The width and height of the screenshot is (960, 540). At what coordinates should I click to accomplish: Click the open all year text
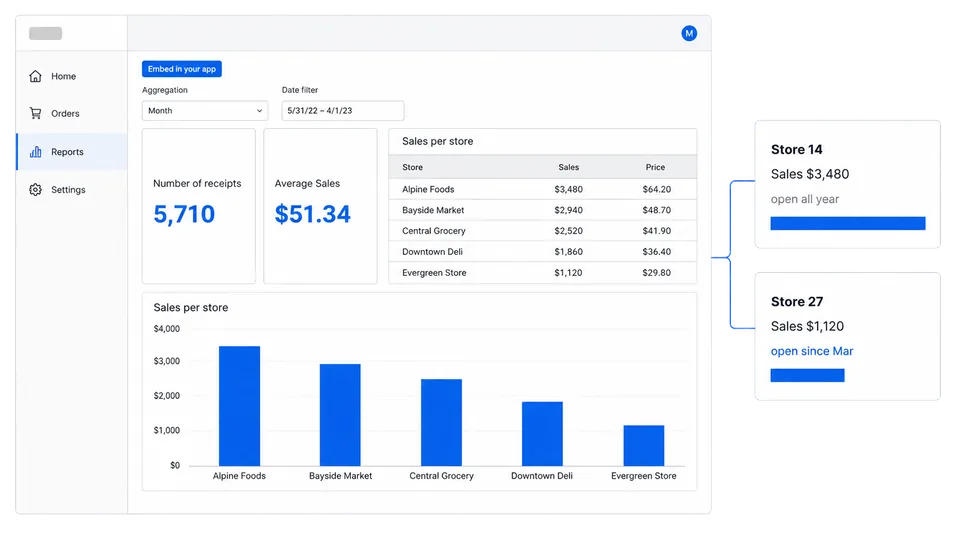click(x=805, y=199)
